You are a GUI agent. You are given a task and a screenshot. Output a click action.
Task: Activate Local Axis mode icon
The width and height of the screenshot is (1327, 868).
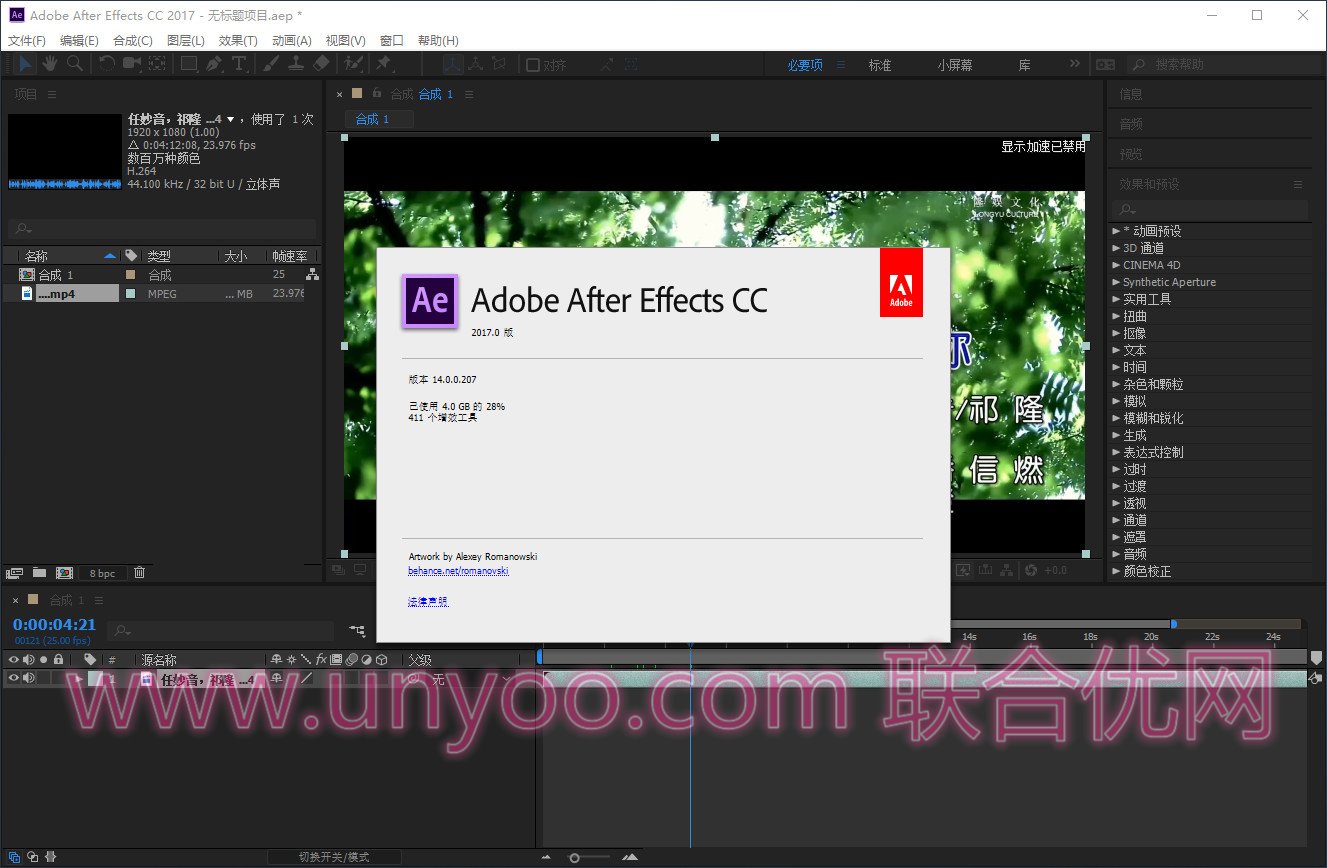coord(453,64)
